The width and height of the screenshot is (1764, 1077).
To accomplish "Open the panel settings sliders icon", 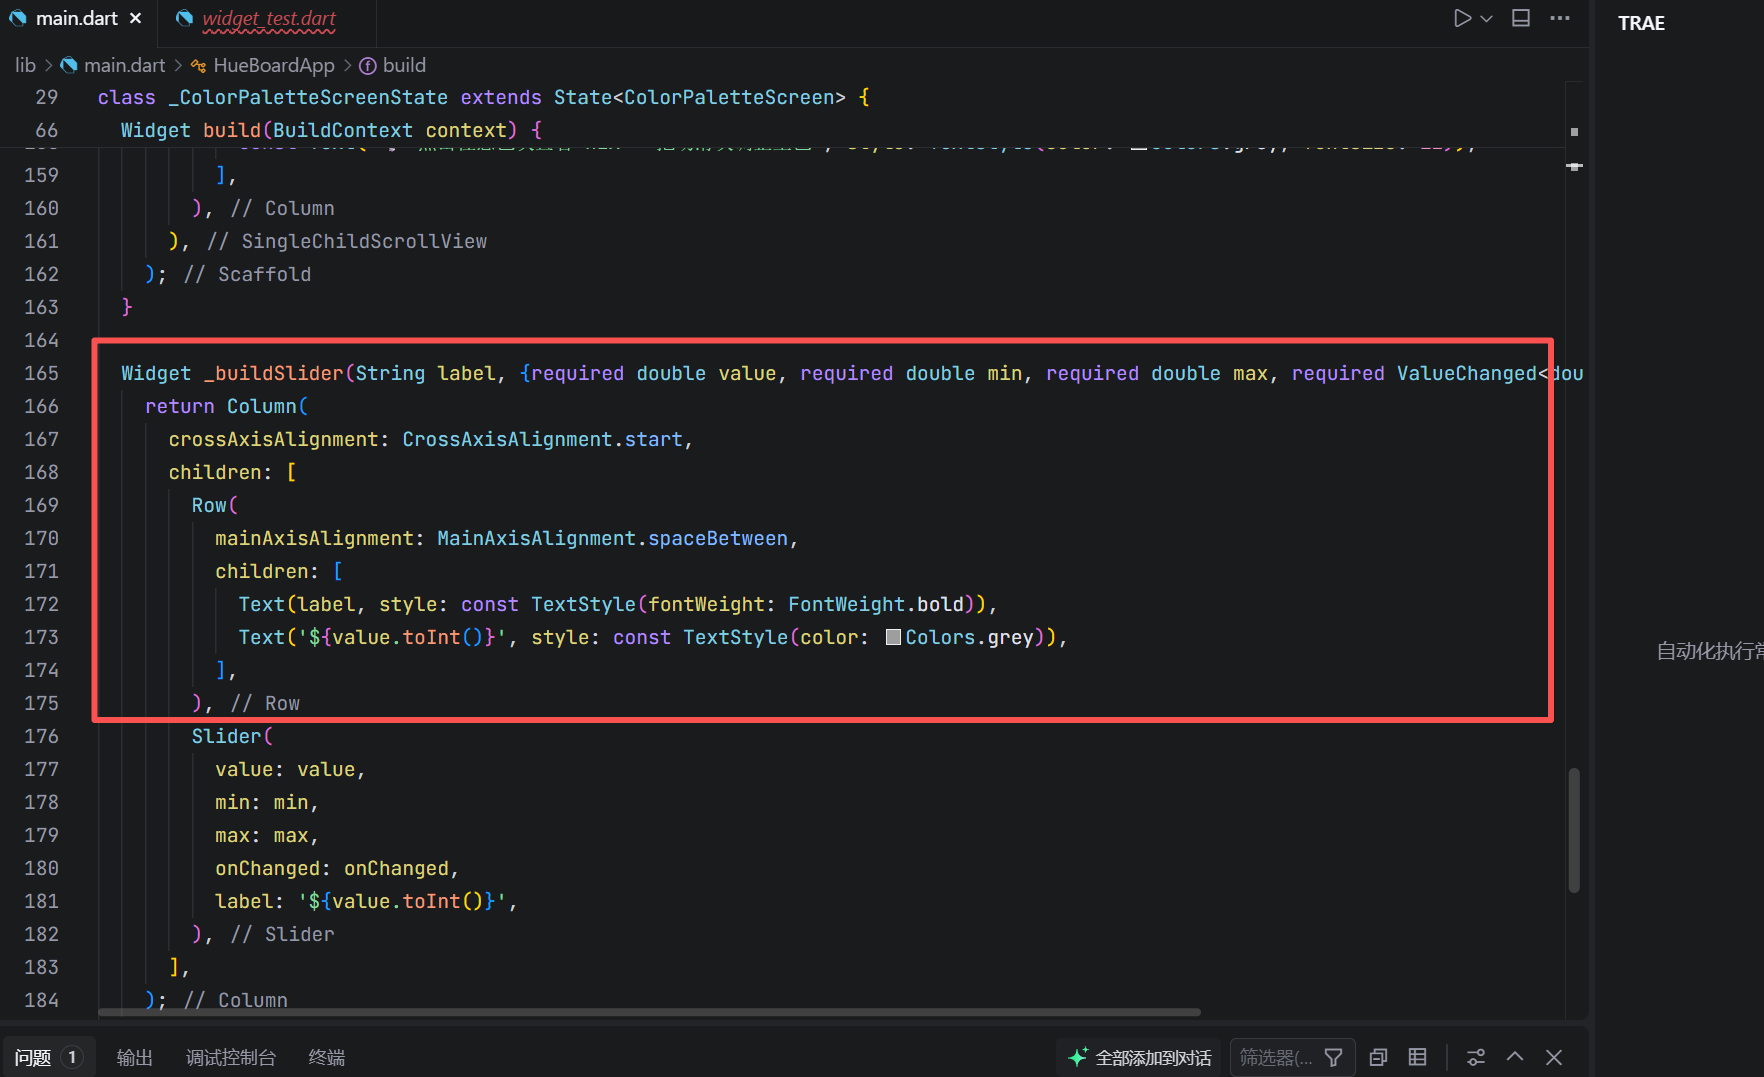I will [x=1476, y=1057].
